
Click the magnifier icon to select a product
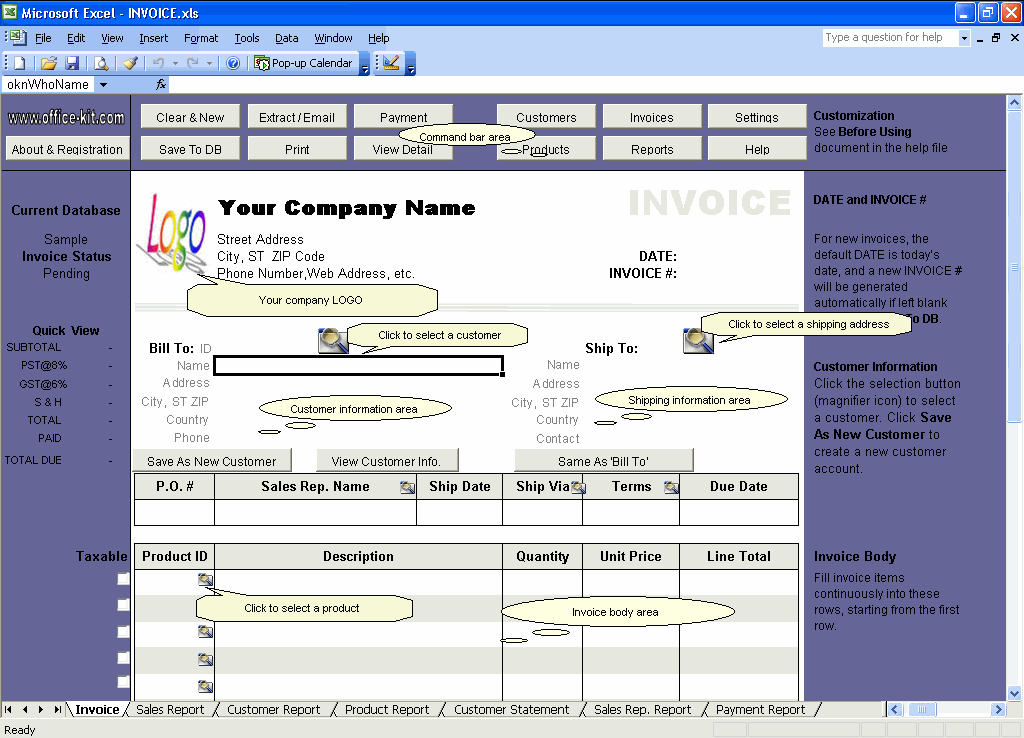(x=205, y=578)
